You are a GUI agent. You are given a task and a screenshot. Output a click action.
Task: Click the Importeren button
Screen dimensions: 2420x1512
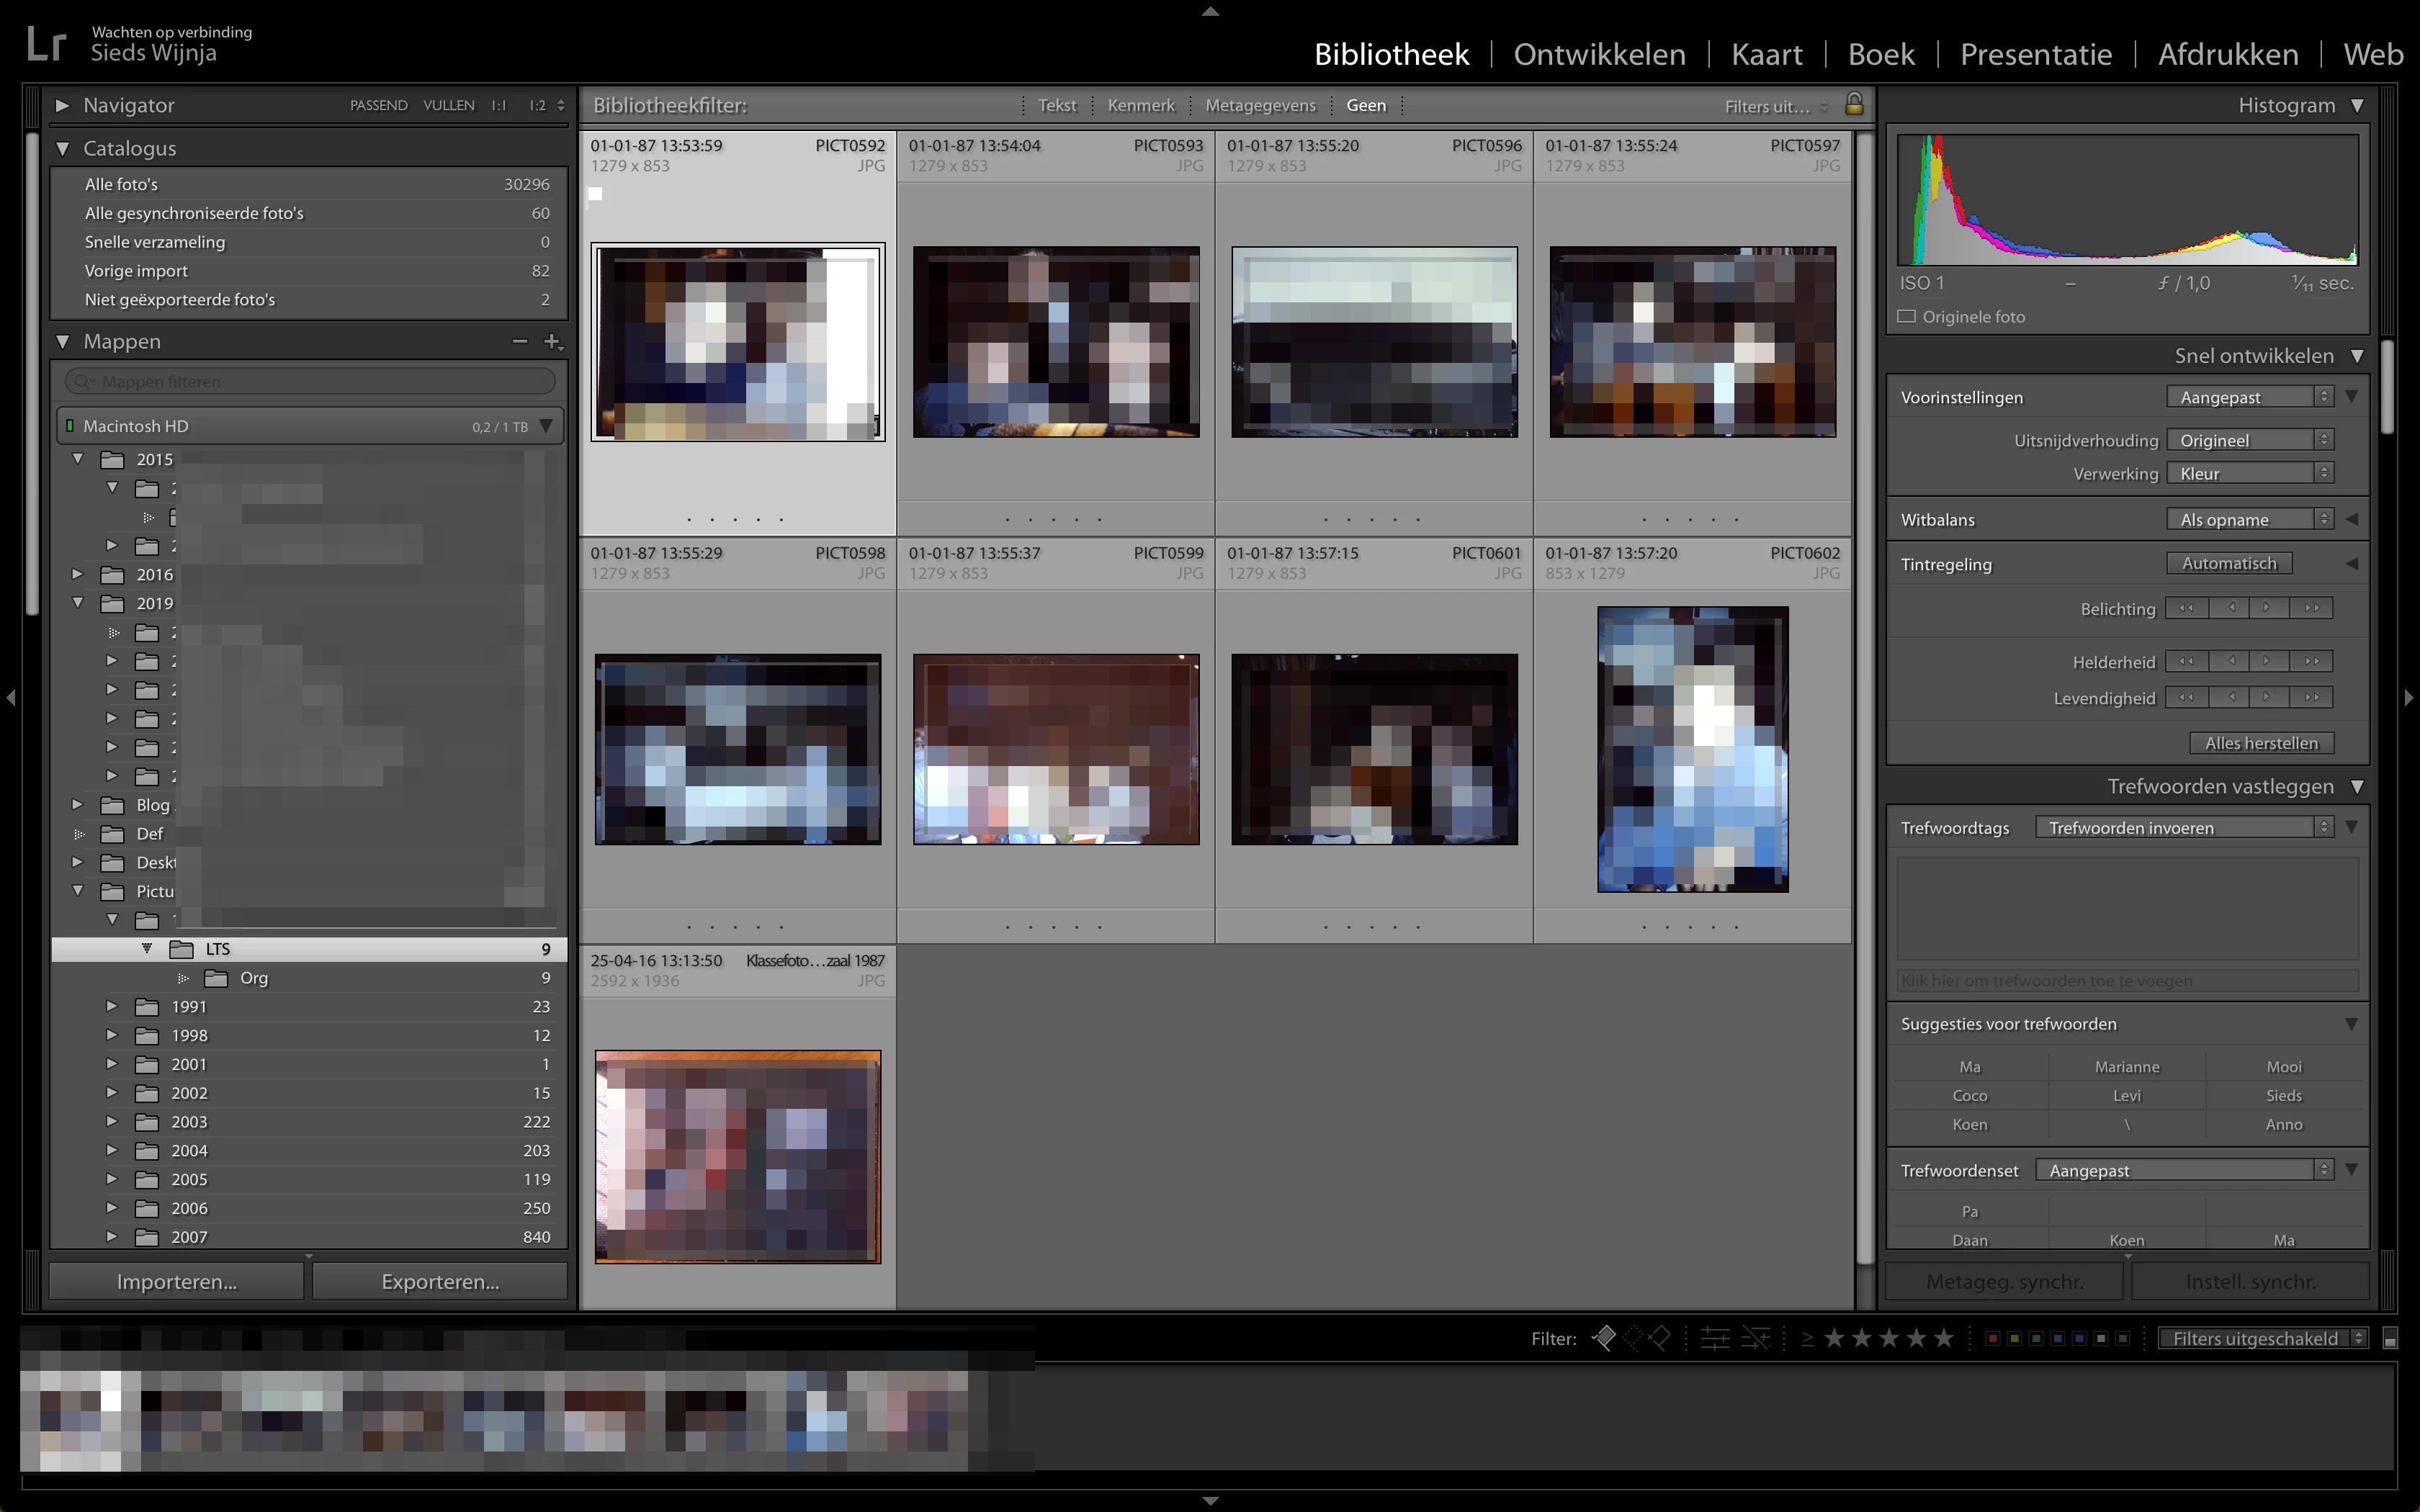pos(177,1281)
